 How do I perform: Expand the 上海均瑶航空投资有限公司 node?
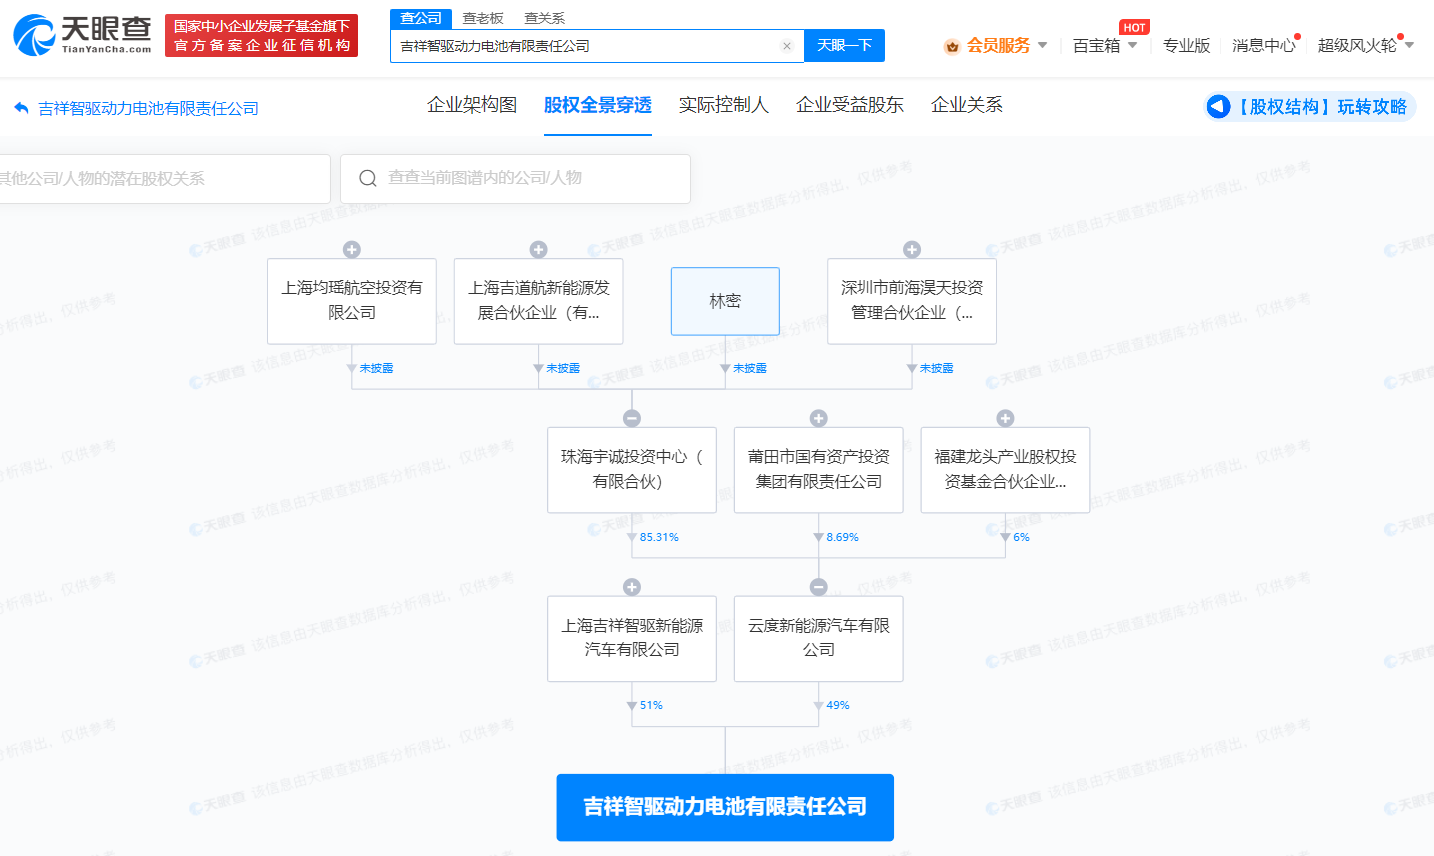(x=352, y=249)
